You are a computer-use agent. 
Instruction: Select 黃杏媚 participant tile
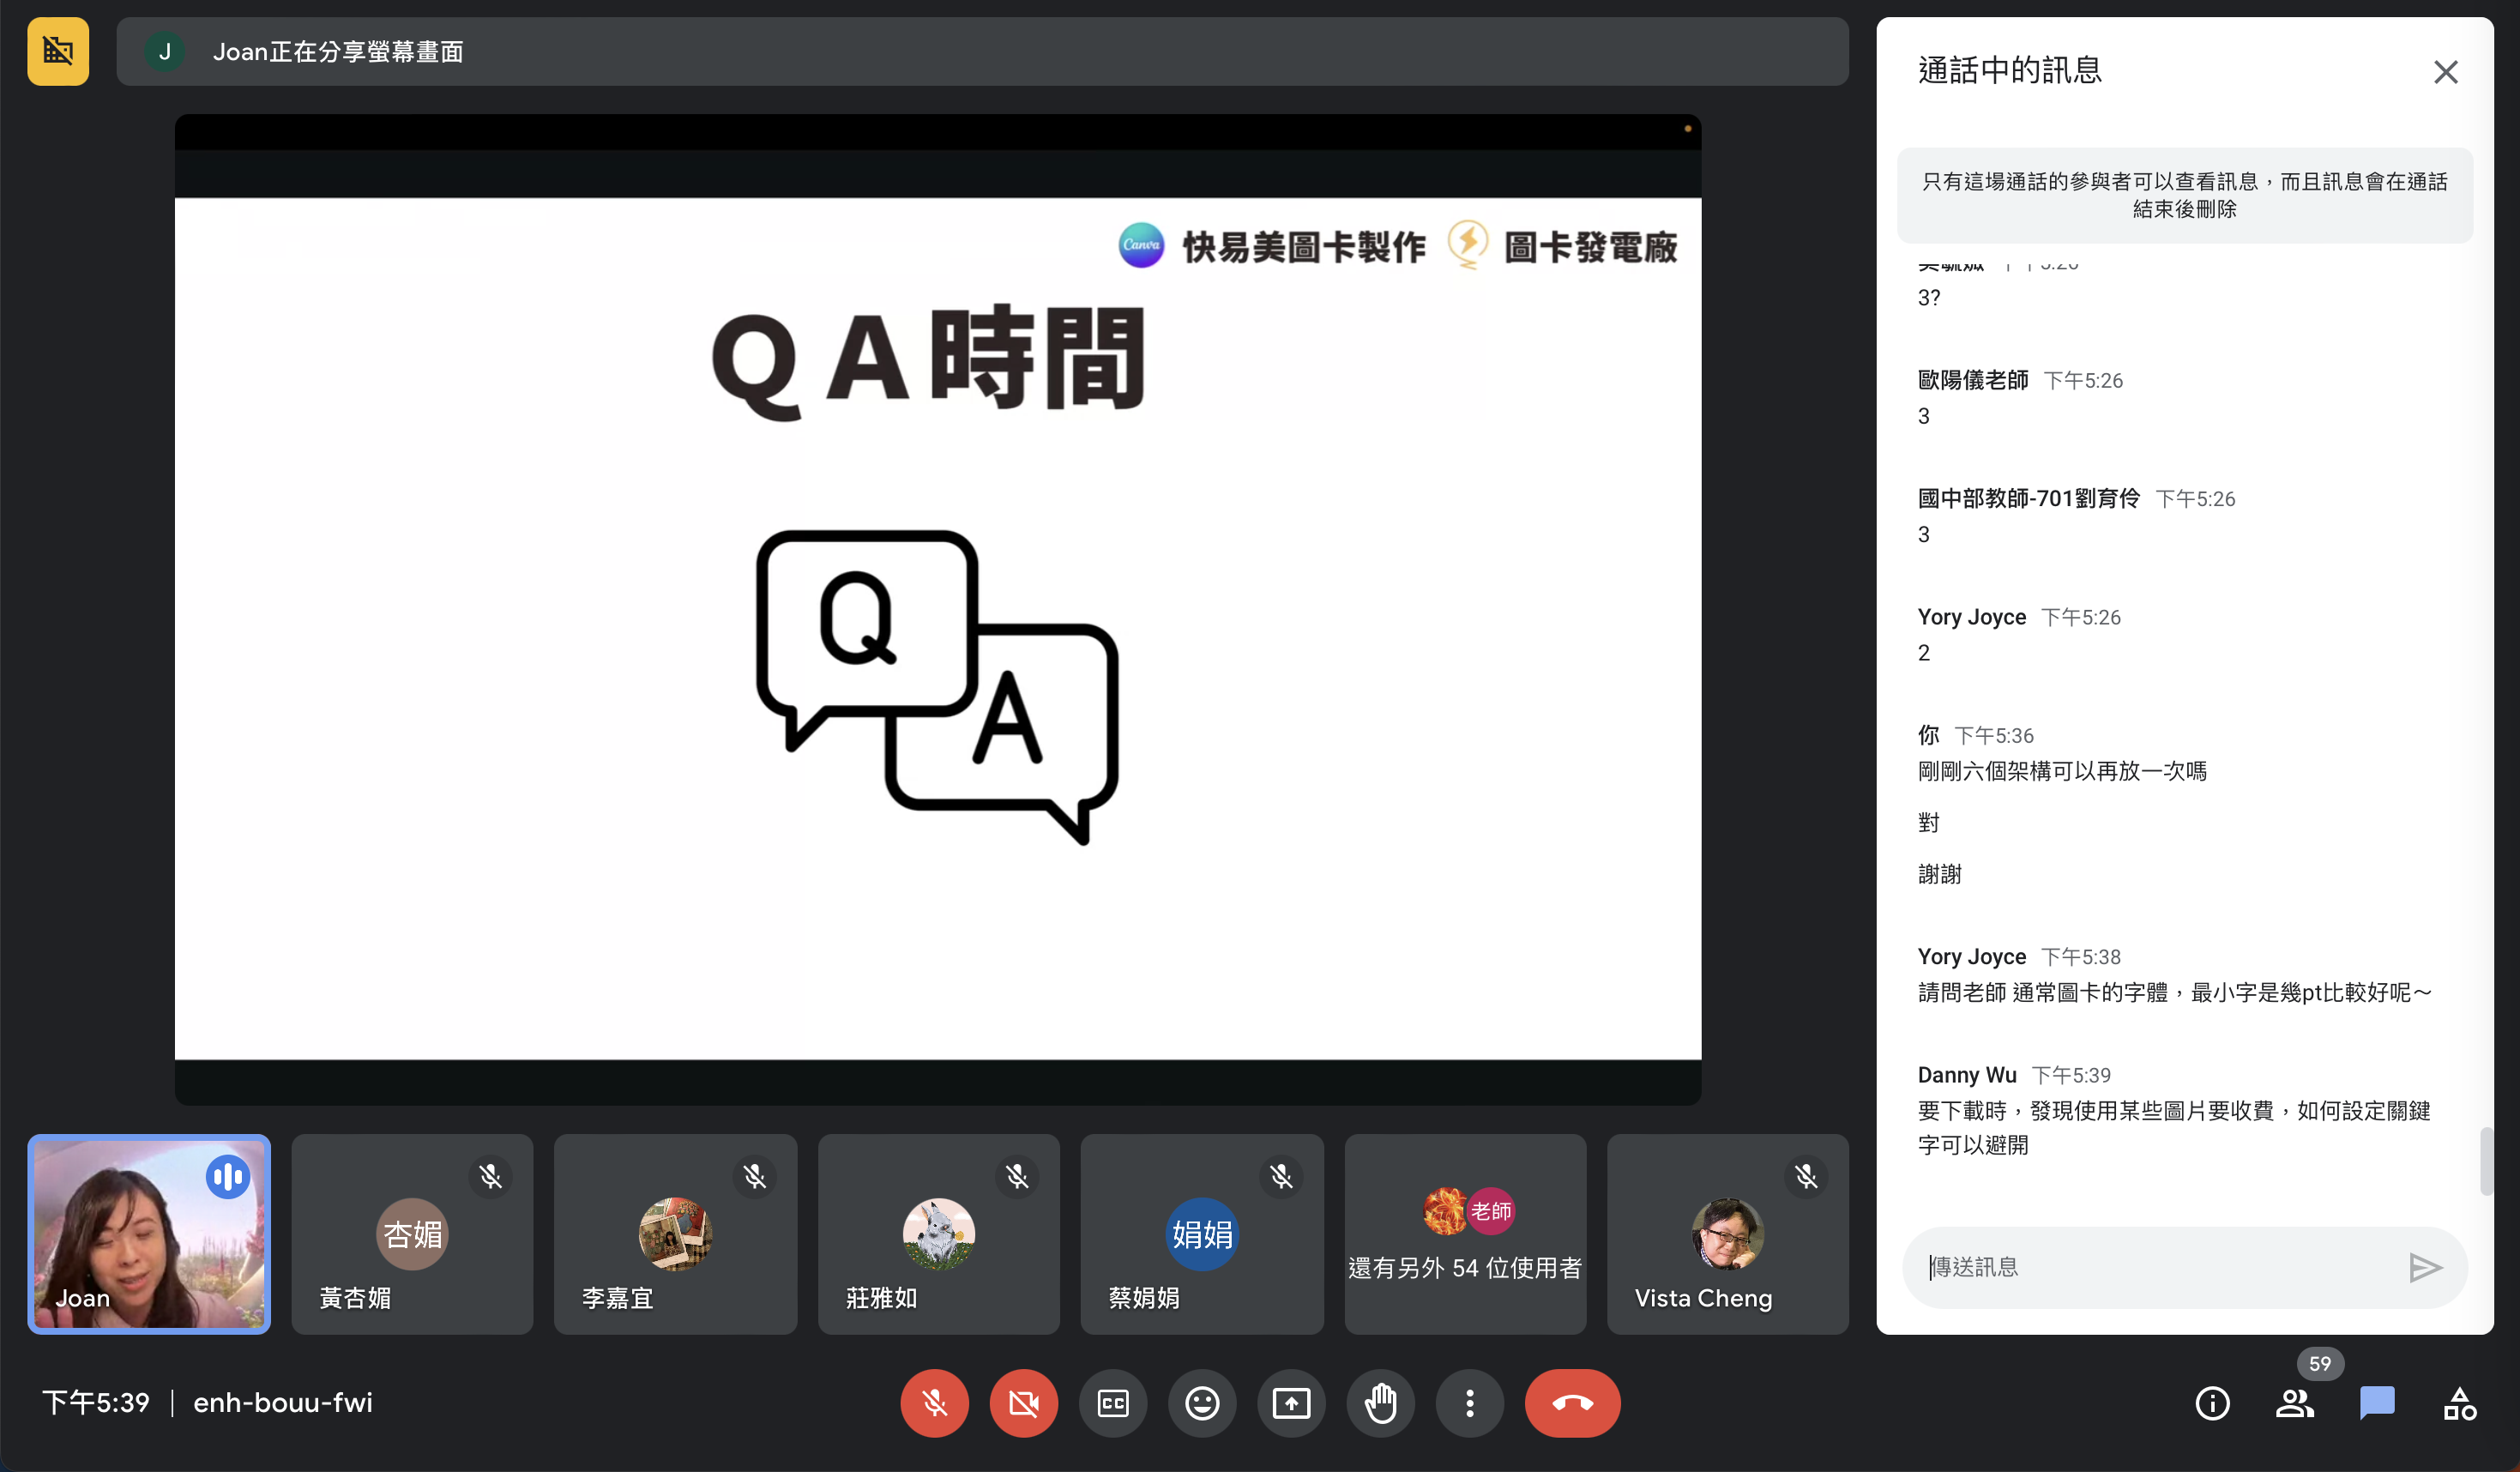click(x=412, y=1233)
